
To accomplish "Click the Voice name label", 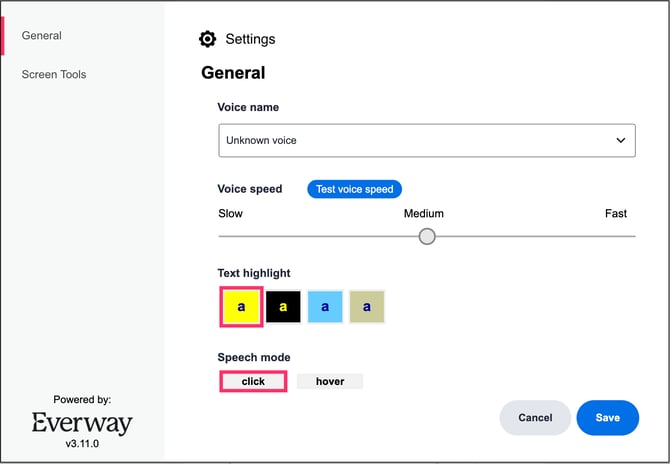I will (x=248, y=107).
